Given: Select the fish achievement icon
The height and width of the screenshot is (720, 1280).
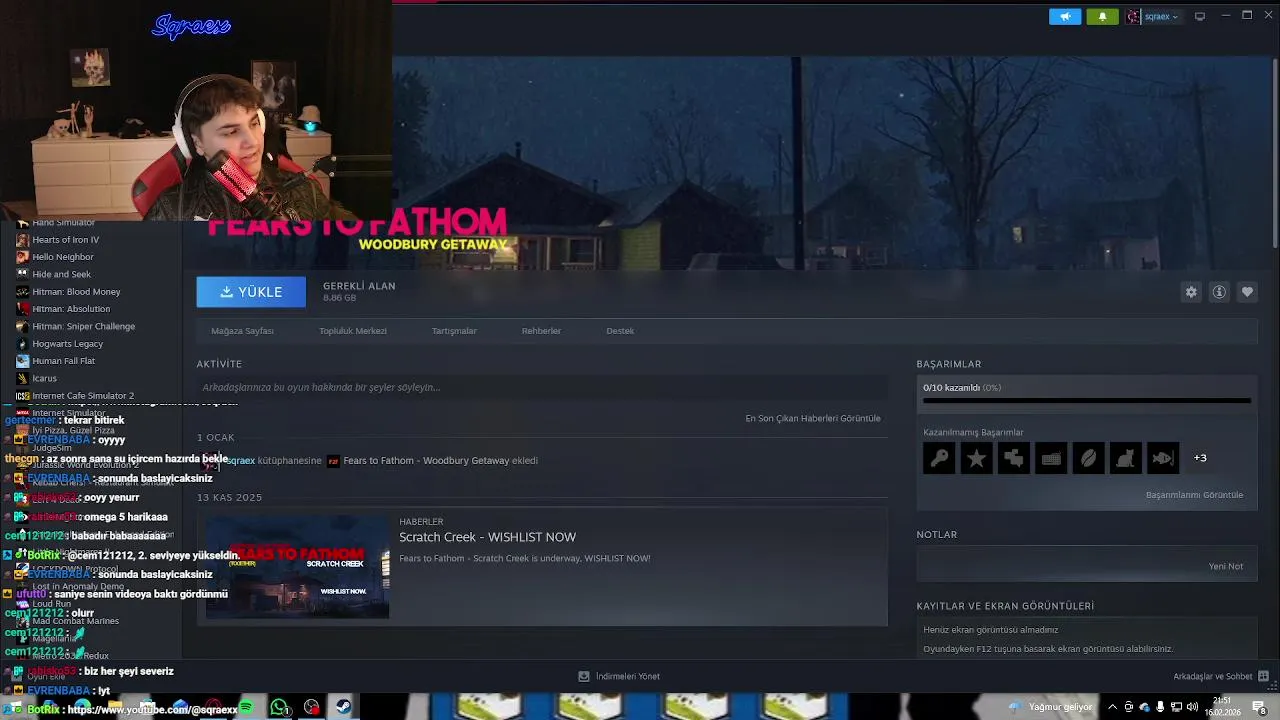Looking at the screenshot, I should click(1163, 458).
